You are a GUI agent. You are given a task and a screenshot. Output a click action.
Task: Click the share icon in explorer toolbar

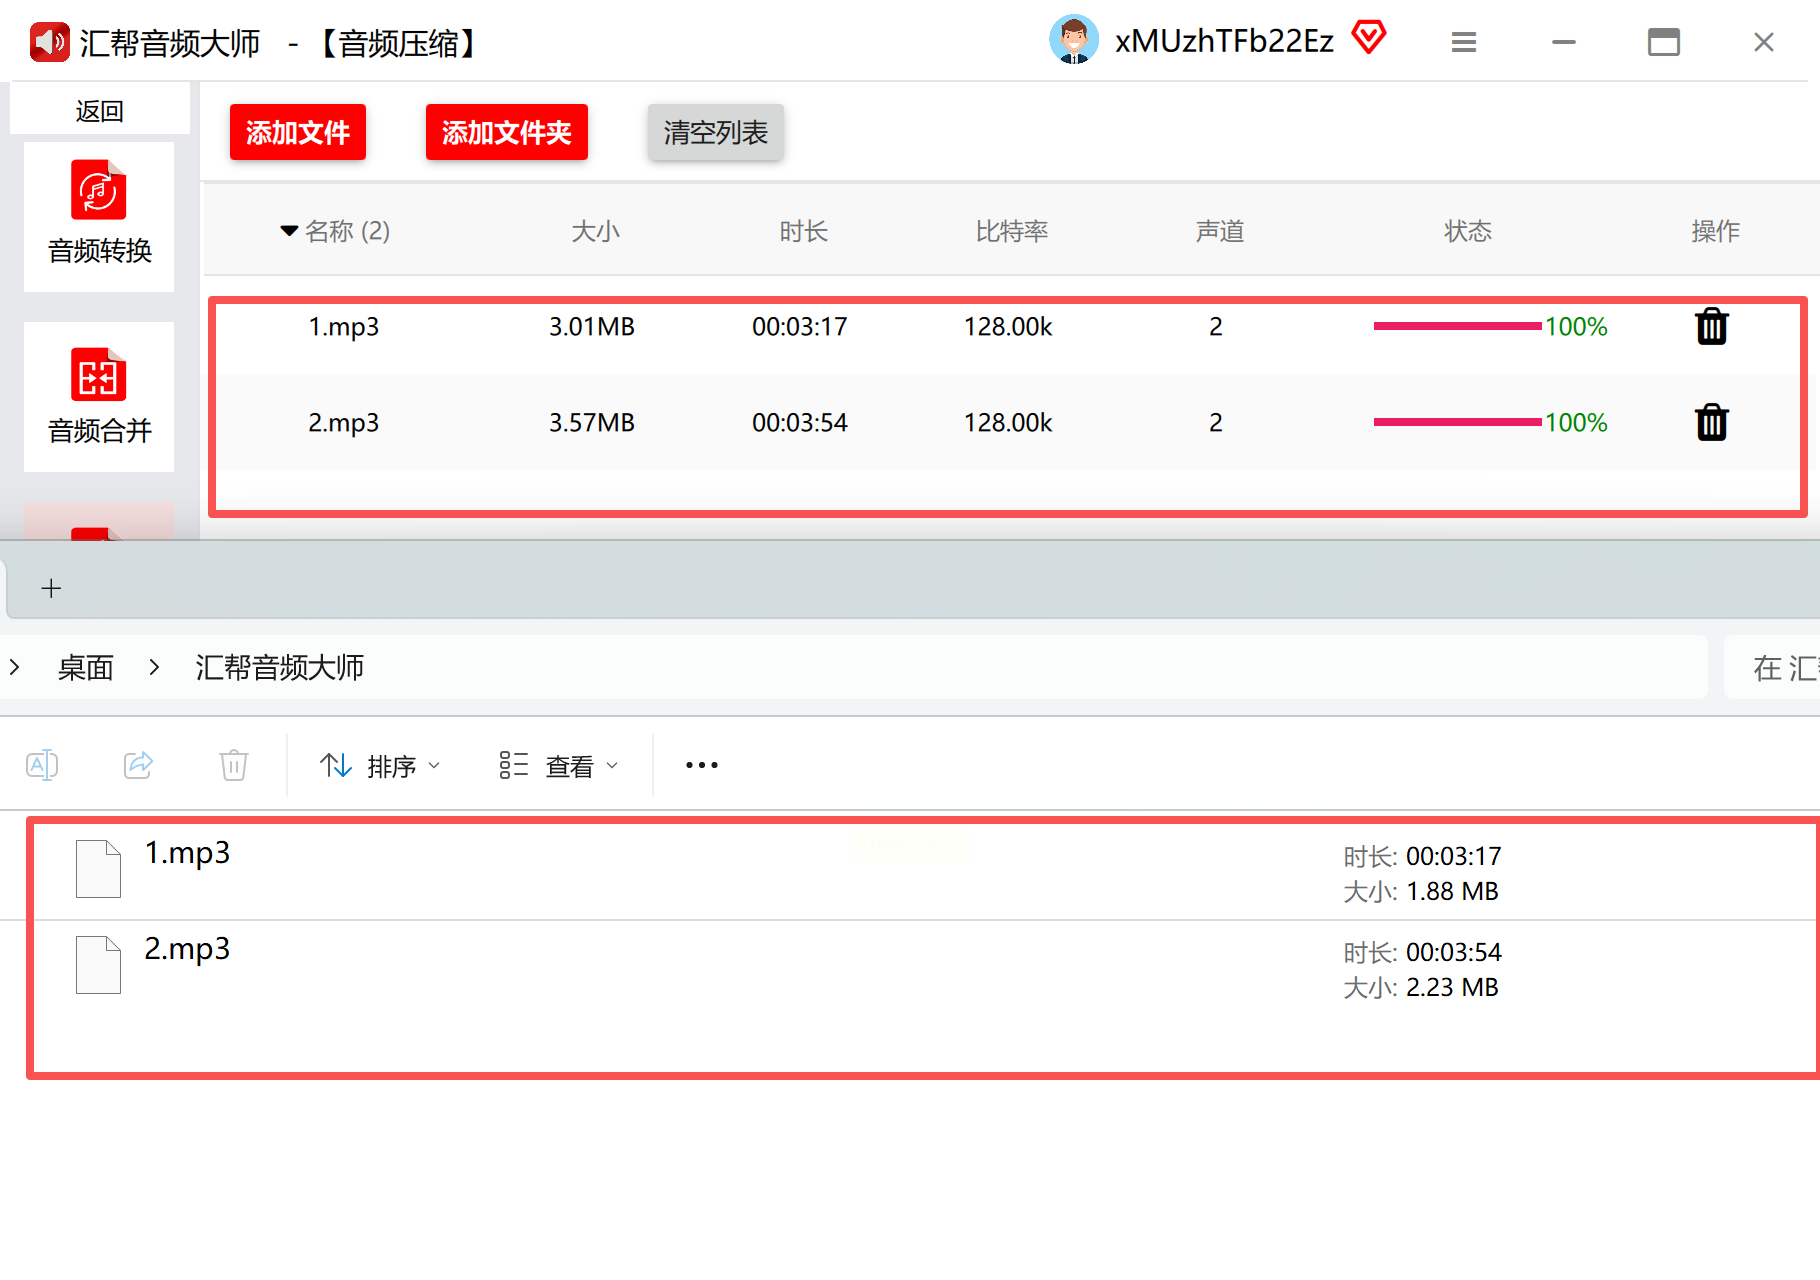click(x=138, y=765)
